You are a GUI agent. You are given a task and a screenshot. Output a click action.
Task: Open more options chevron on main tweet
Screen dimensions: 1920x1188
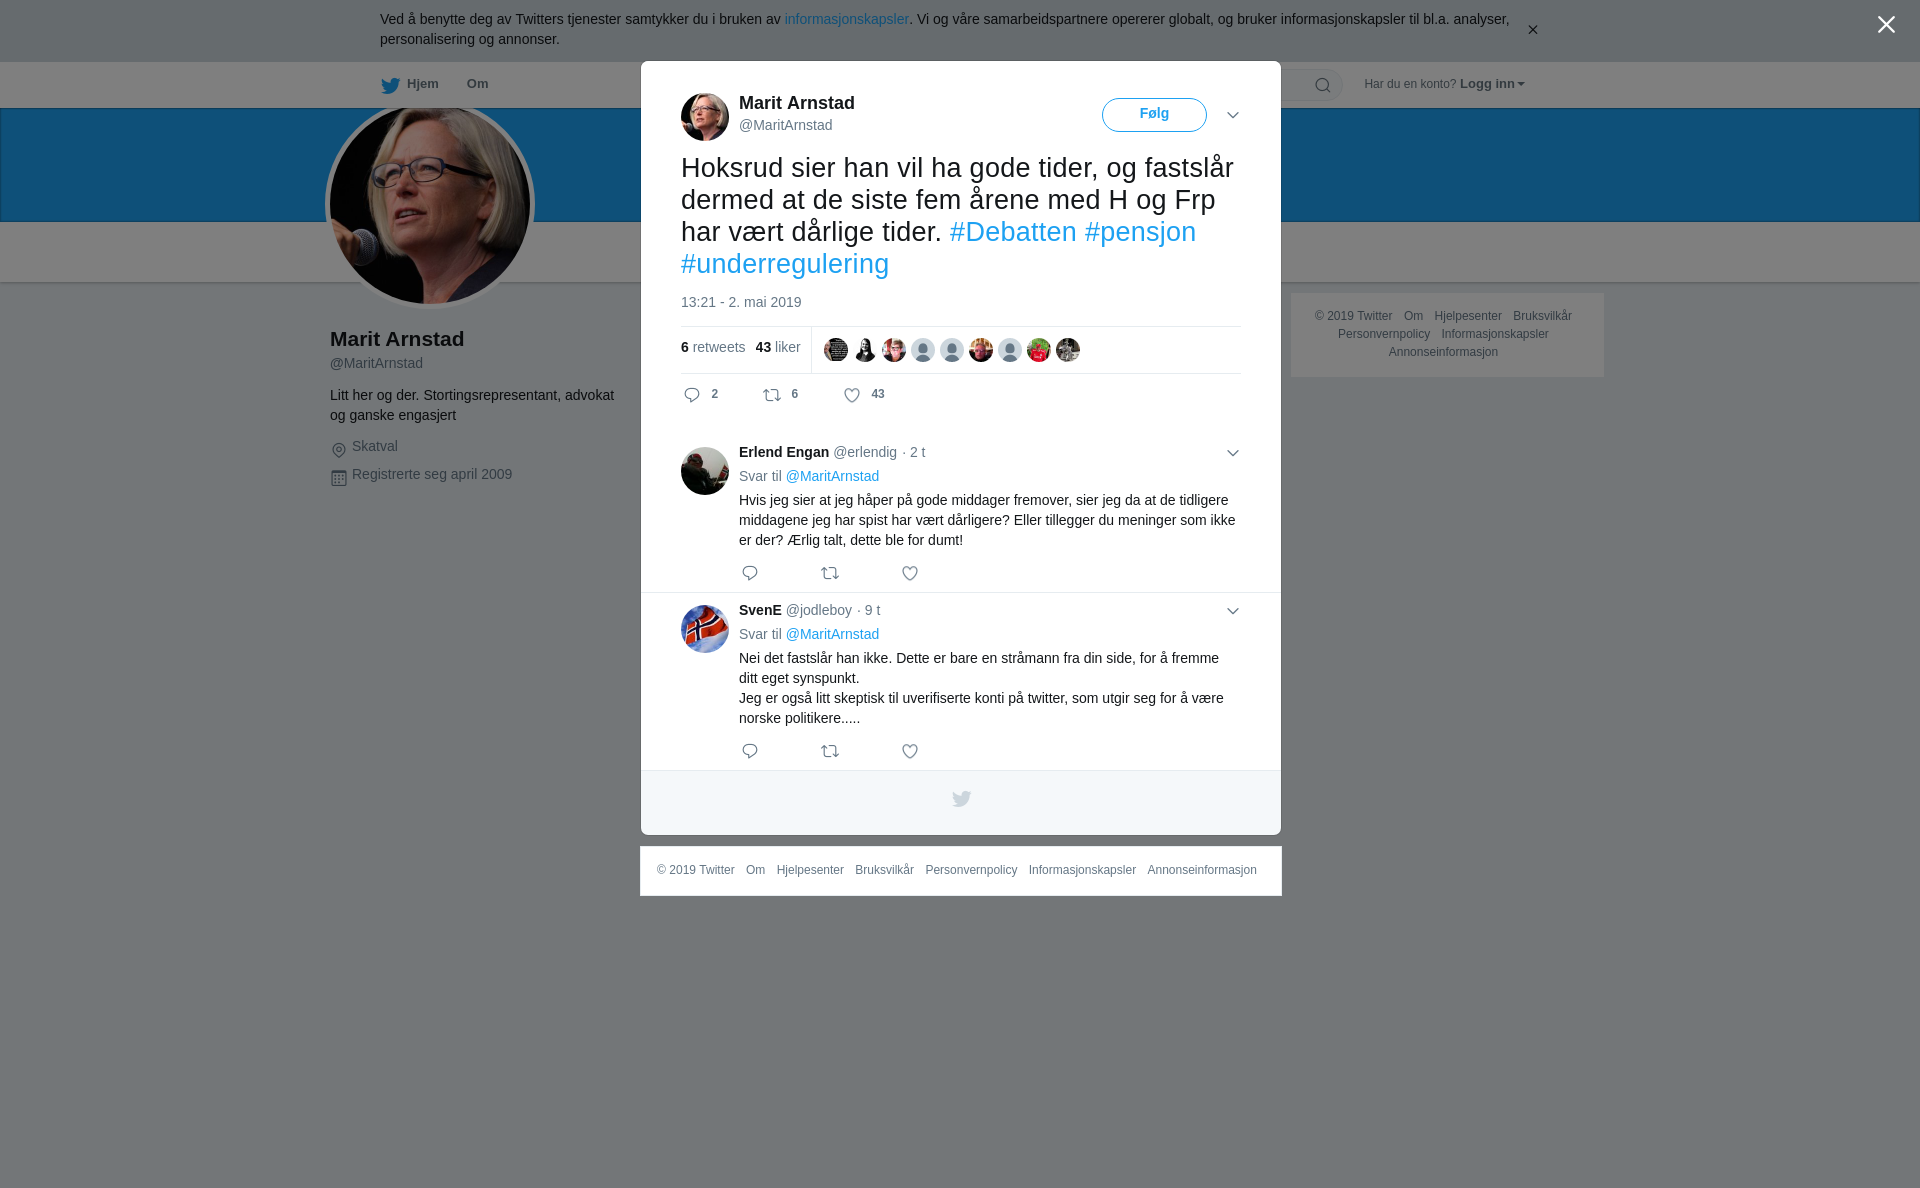[x=1233, y=116]
